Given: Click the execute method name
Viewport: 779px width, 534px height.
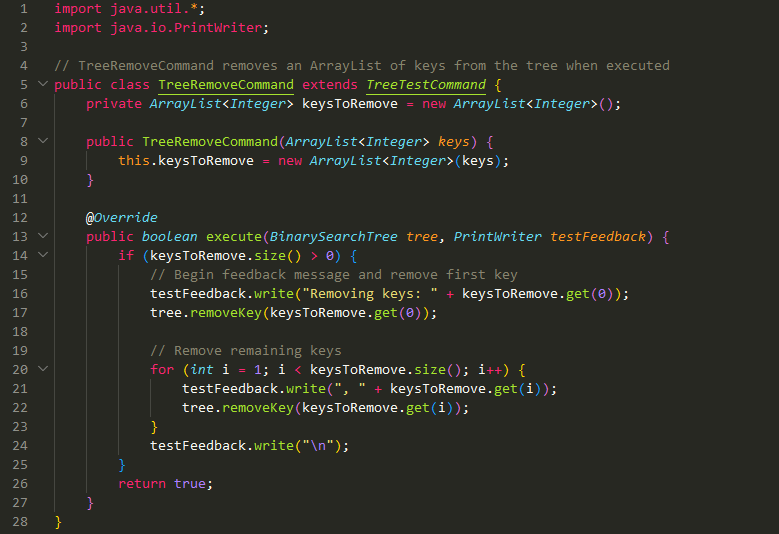Looking at the screenshot, I should click(234, 236).
